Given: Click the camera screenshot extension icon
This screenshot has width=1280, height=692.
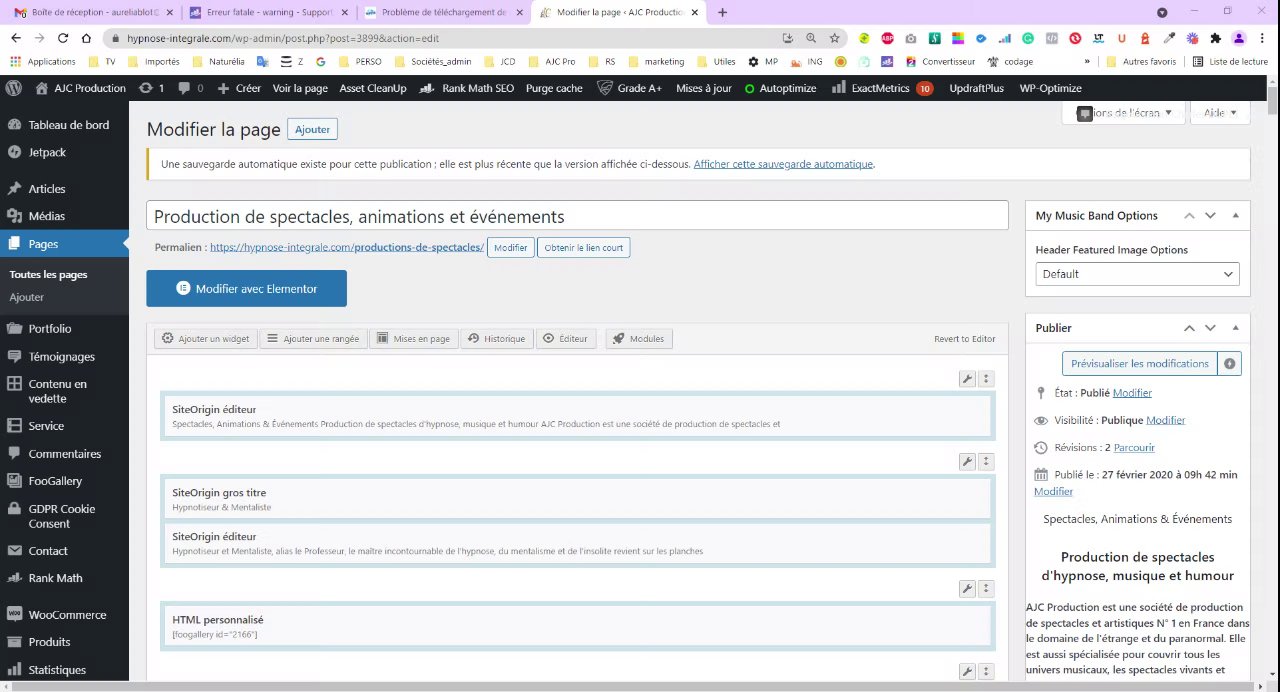Looking at the screenshot, I should point(910,38).
